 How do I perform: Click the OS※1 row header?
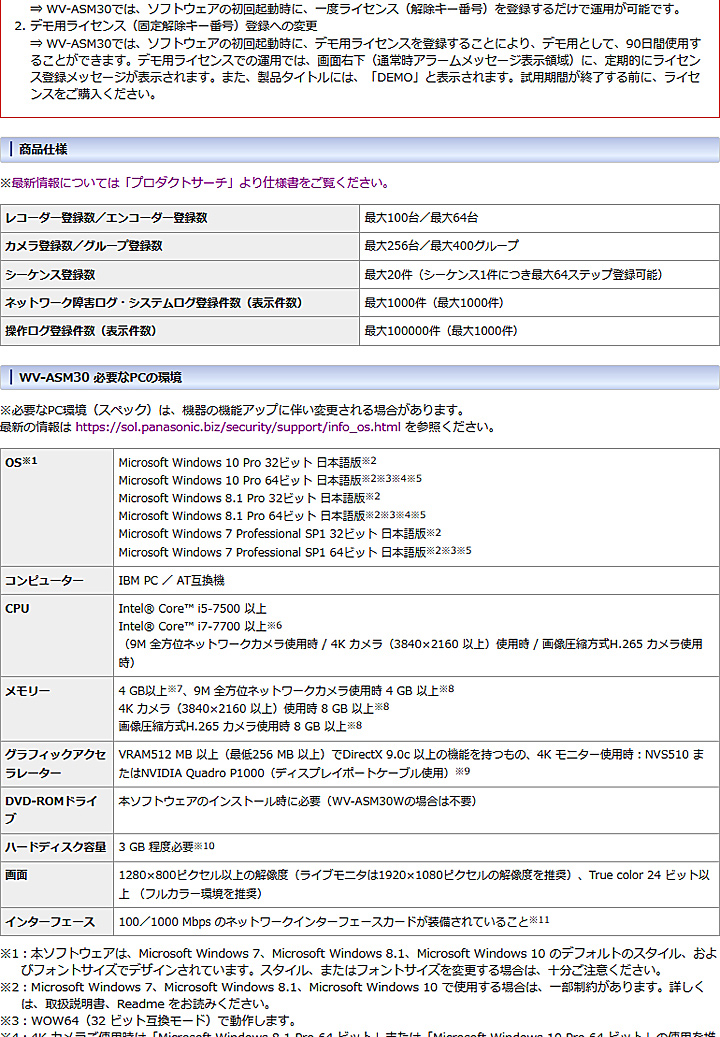(57, 507)
